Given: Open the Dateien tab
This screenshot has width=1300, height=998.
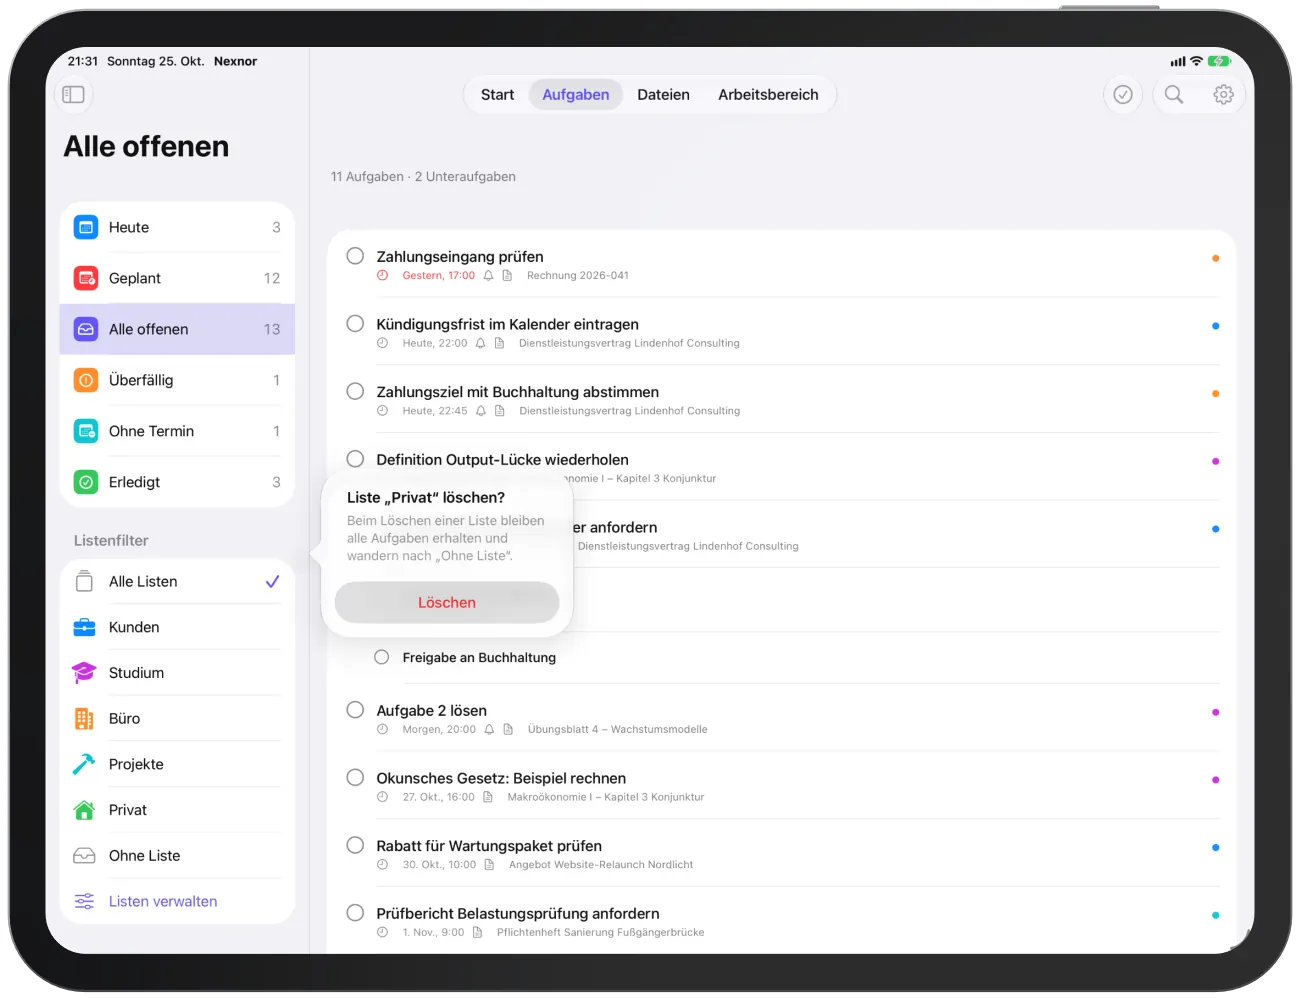Looking at the screenshot, I should click(663, 95).
